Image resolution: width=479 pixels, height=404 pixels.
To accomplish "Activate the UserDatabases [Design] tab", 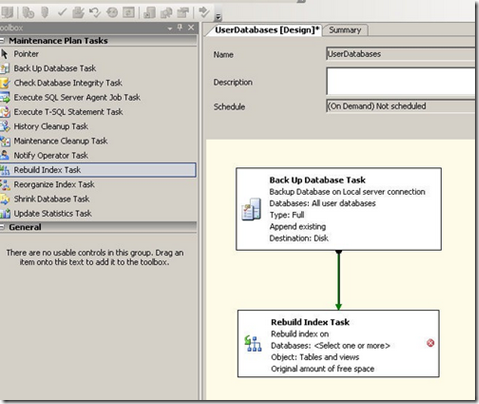I will point(267,30).
